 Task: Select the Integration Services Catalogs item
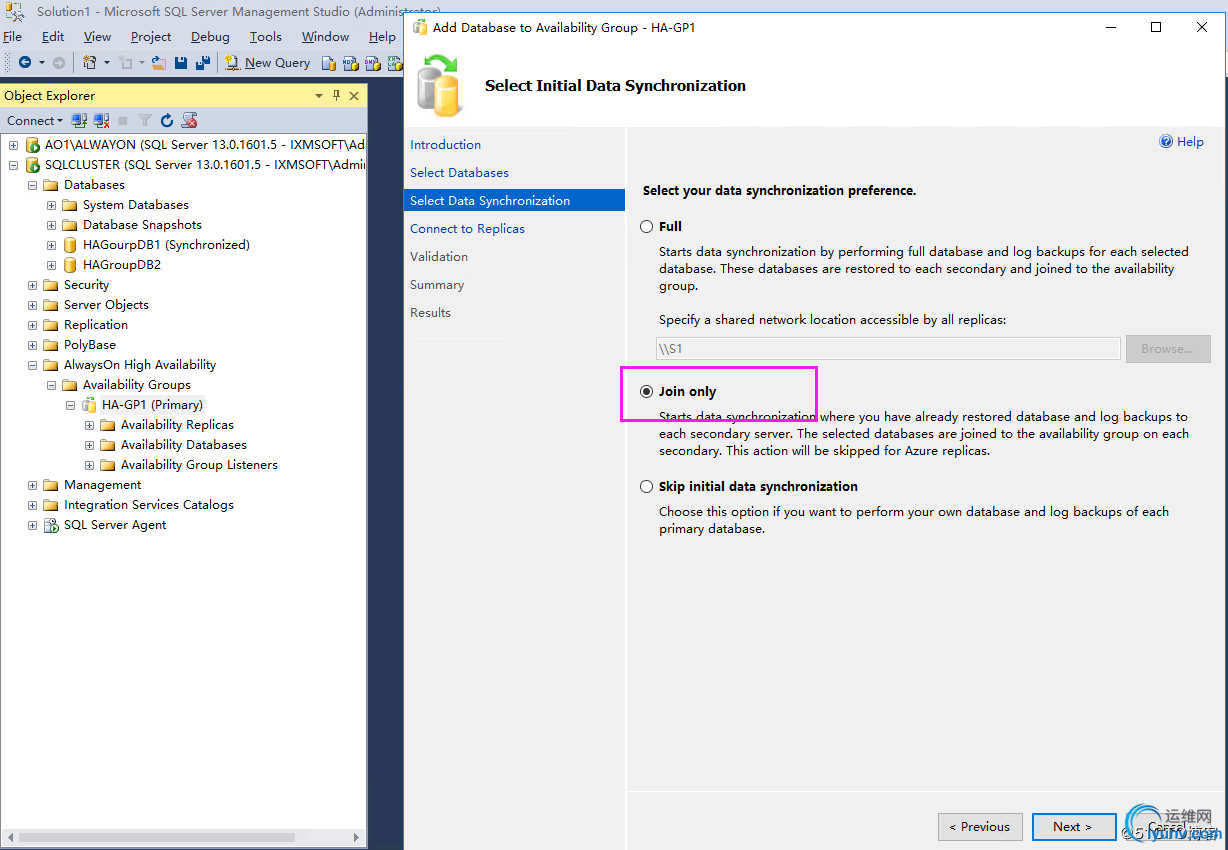tap(148, 504)
